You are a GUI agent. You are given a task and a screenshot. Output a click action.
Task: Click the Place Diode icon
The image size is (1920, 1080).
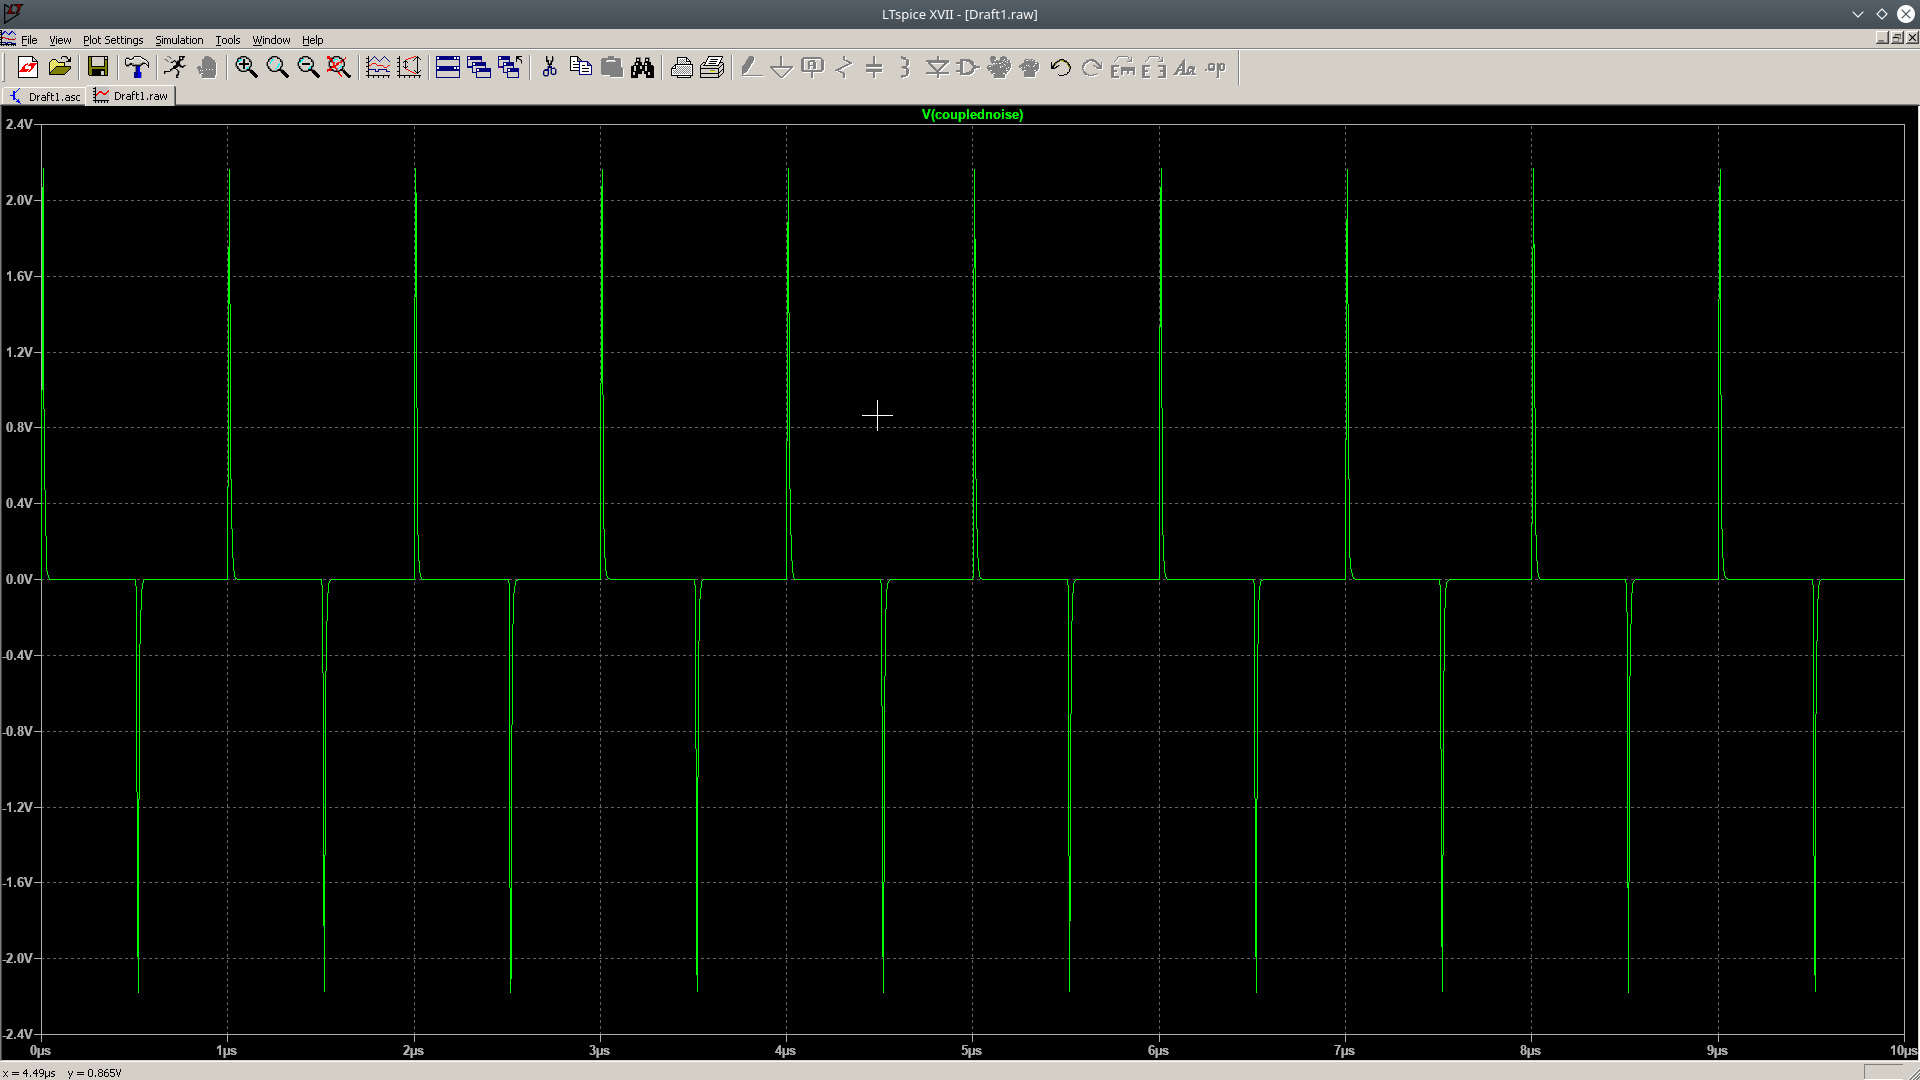coord(936,67)
